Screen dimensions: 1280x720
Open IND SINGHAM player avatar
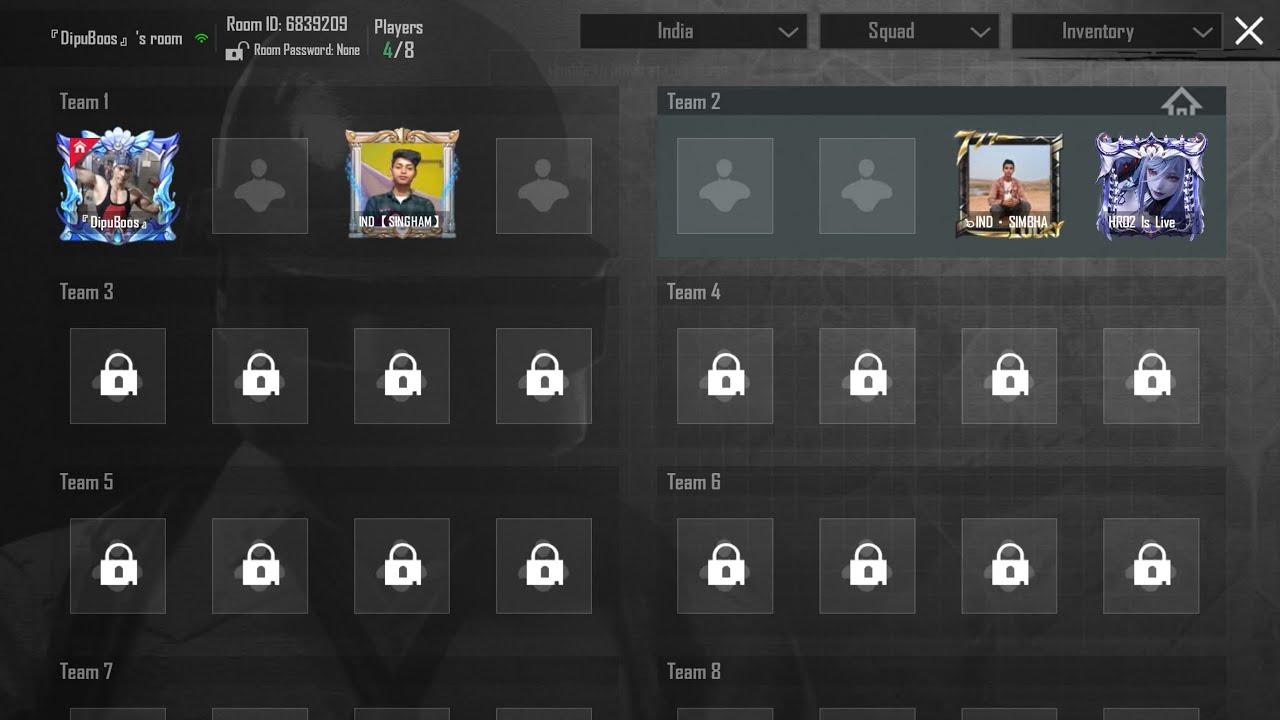click(x=402, y=184)
